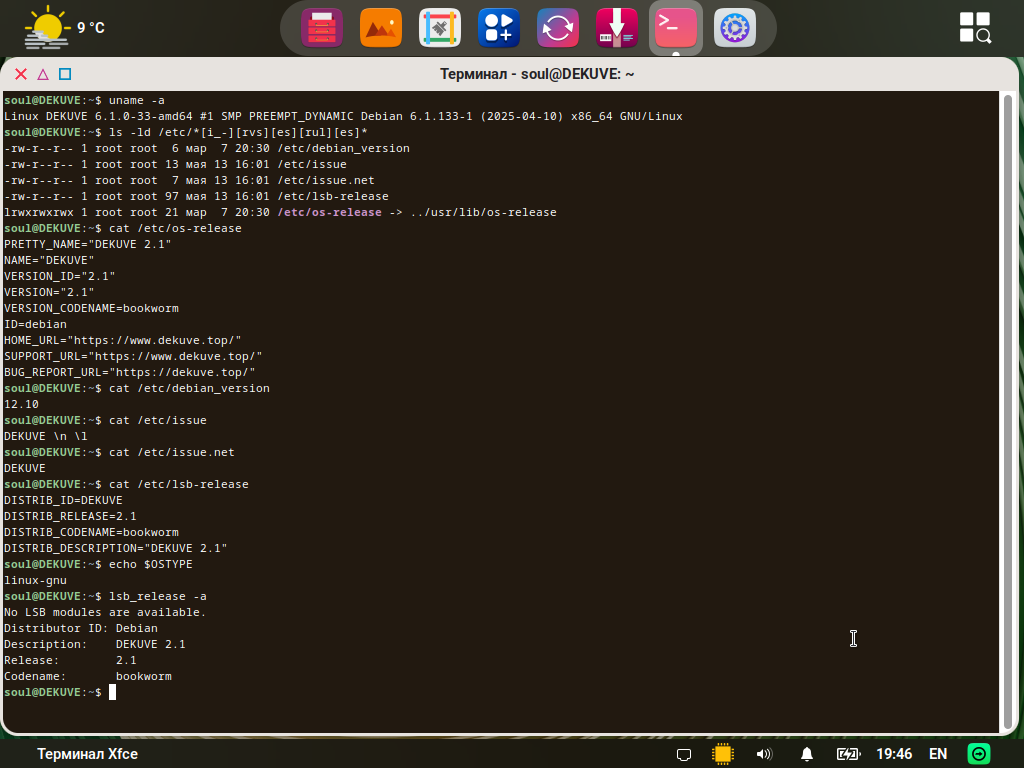
Task: Click the /etc/lsb-release listing row
Action: point(196,197)
